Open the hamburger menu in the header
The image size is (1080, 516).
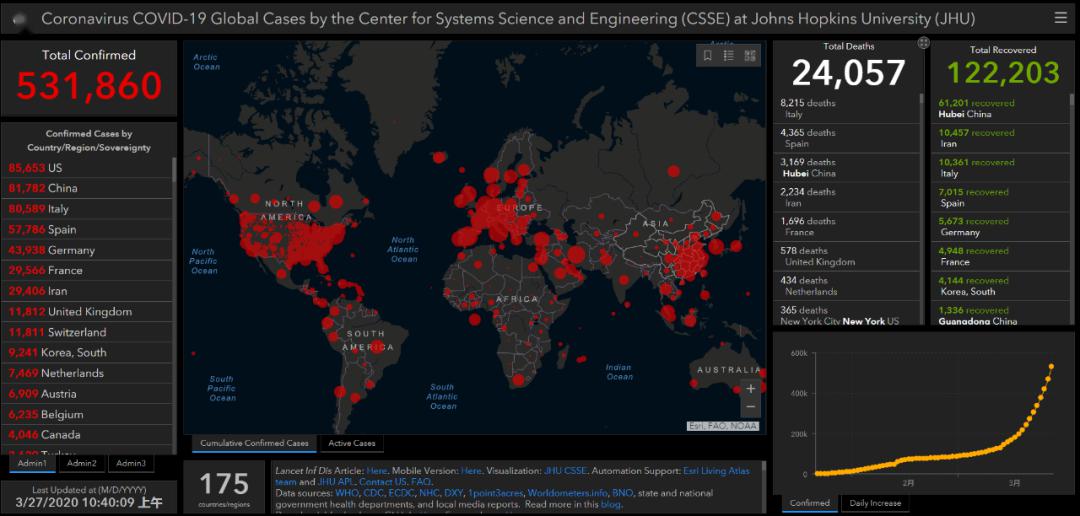click(x=1061, y=18)
